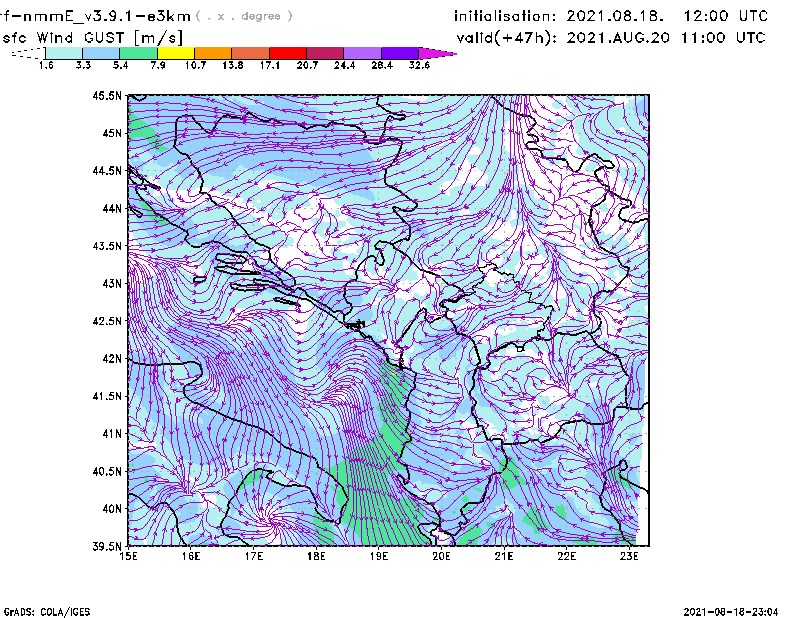
Task: Click the 15E longitude axis label
Action: [128, 556]
